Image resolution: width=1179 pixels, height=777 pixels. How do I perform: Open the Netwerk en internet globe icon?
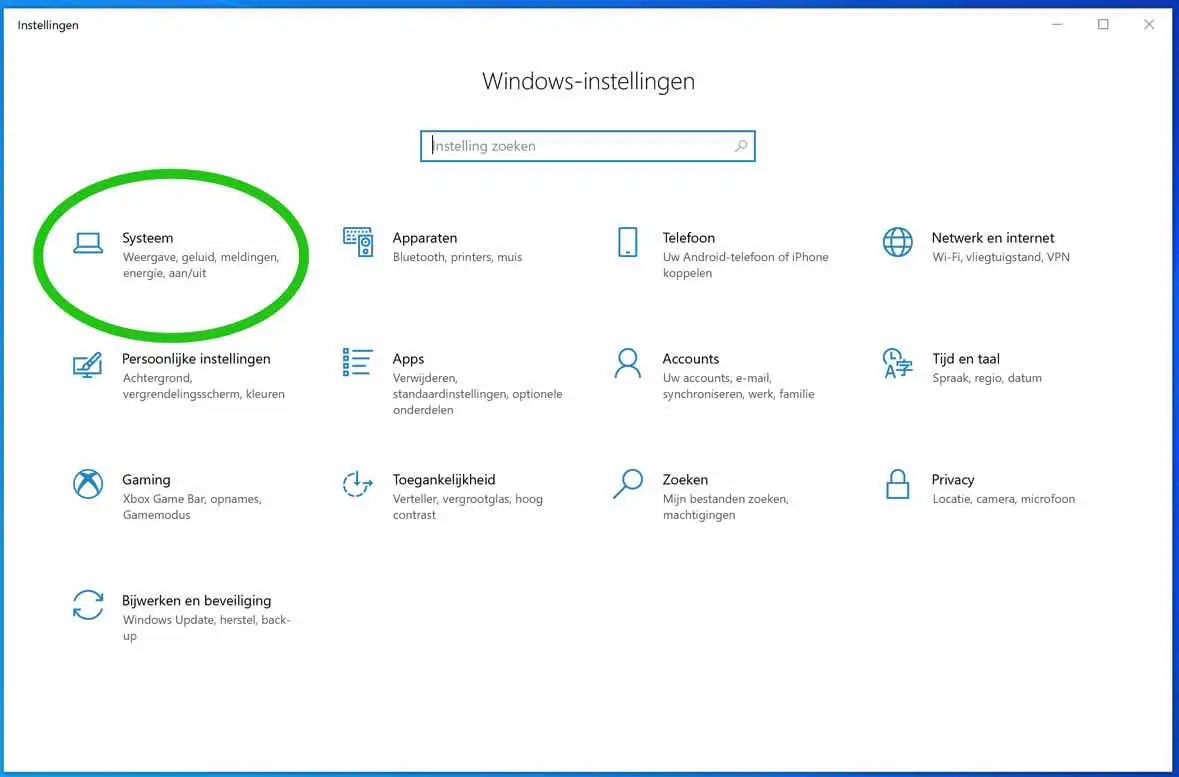[897, 242]
